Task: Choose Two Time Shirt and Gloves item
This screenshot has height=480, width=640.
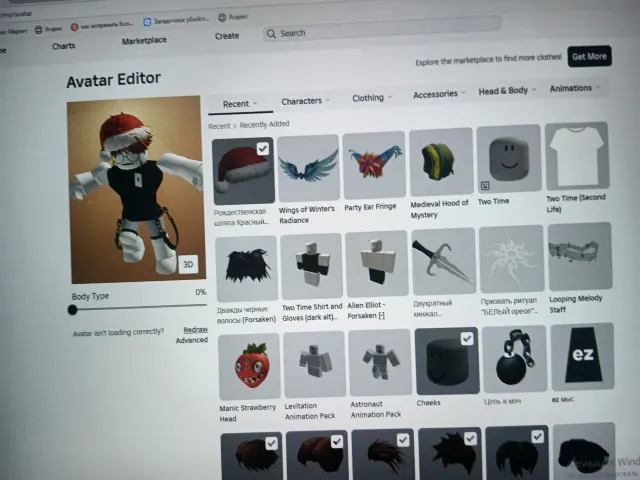Action: pyautogui.click(x=311, y=266)
